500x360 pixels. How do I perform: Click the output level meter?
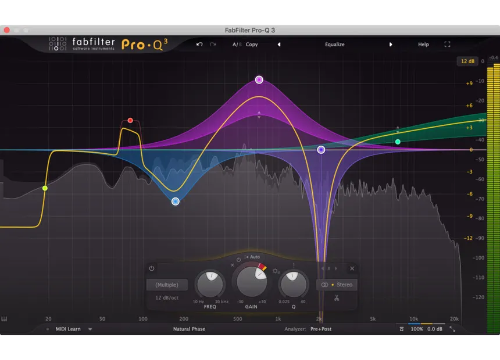click(493, 199)
